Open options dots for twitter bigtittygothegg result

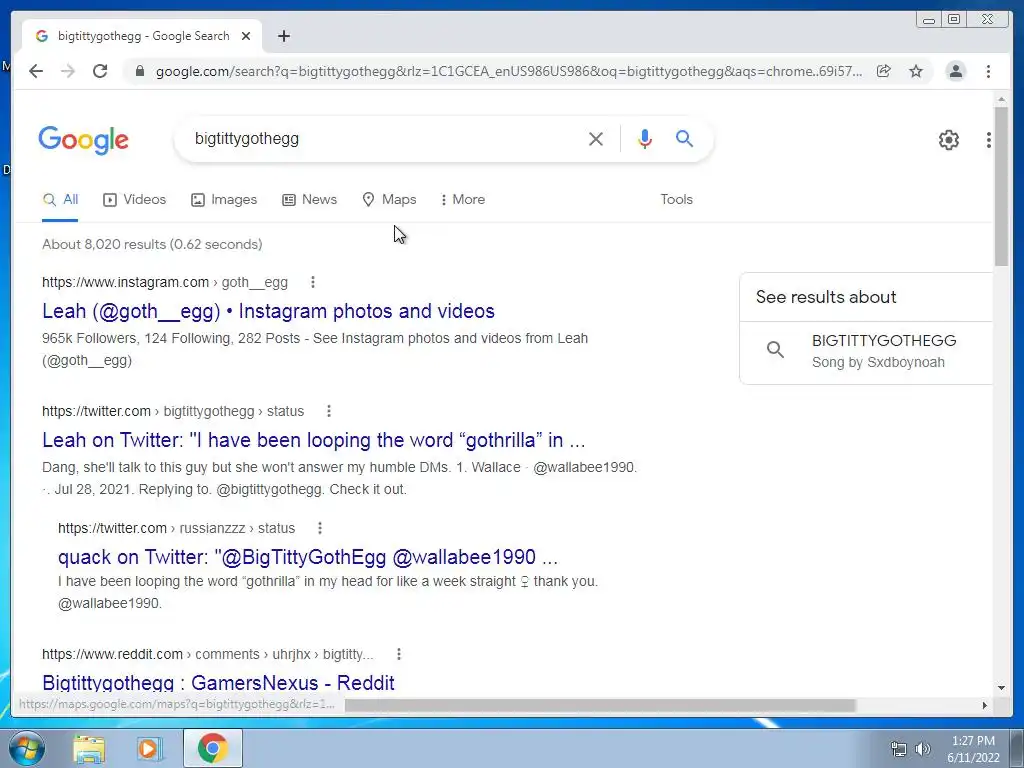click(x=328, y=411)
